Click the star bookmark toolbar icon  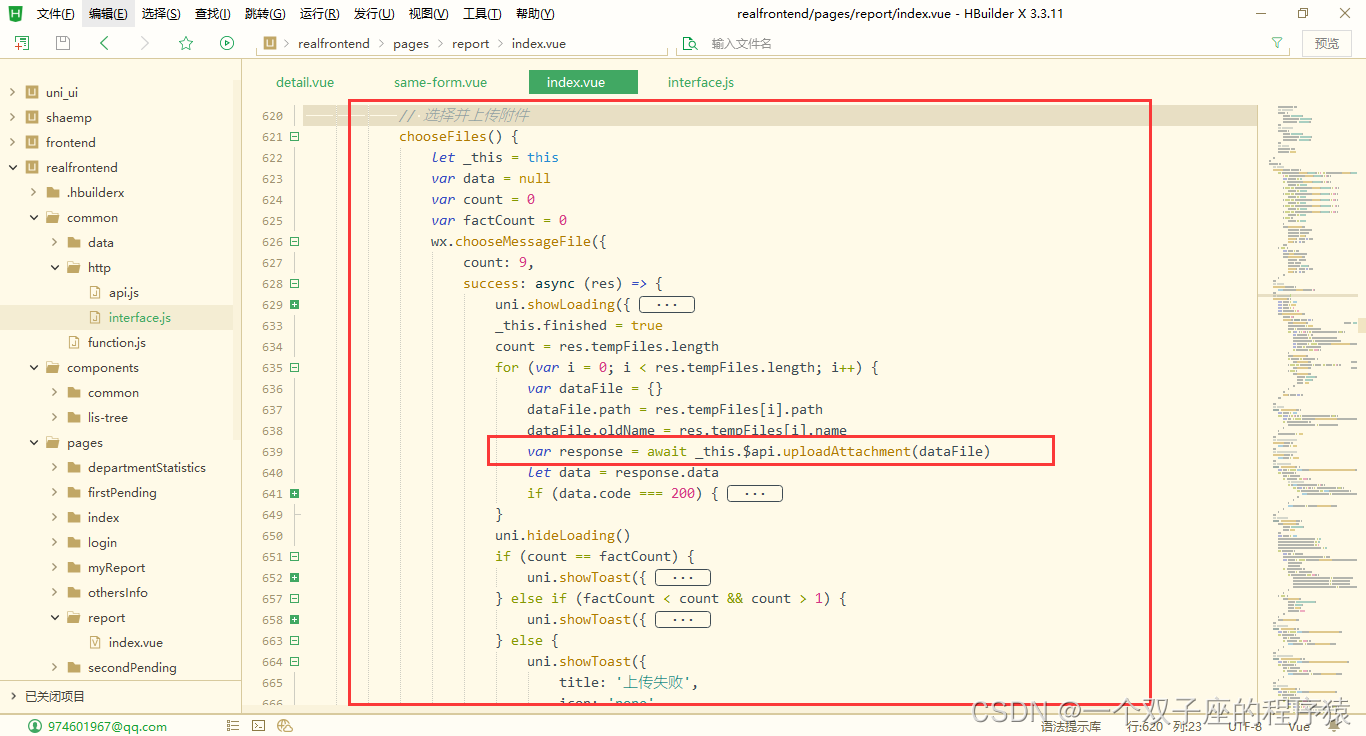pyautogui.click(x=186, y=43)
